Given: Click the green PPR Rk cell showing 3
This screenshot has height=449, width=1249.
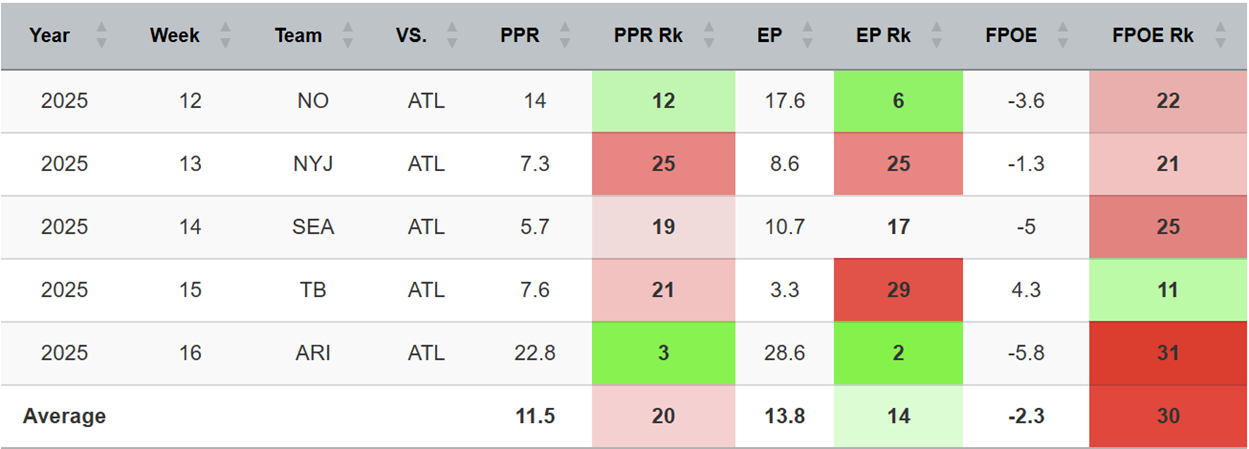Looking at the screenshot, I should [663, 353].
